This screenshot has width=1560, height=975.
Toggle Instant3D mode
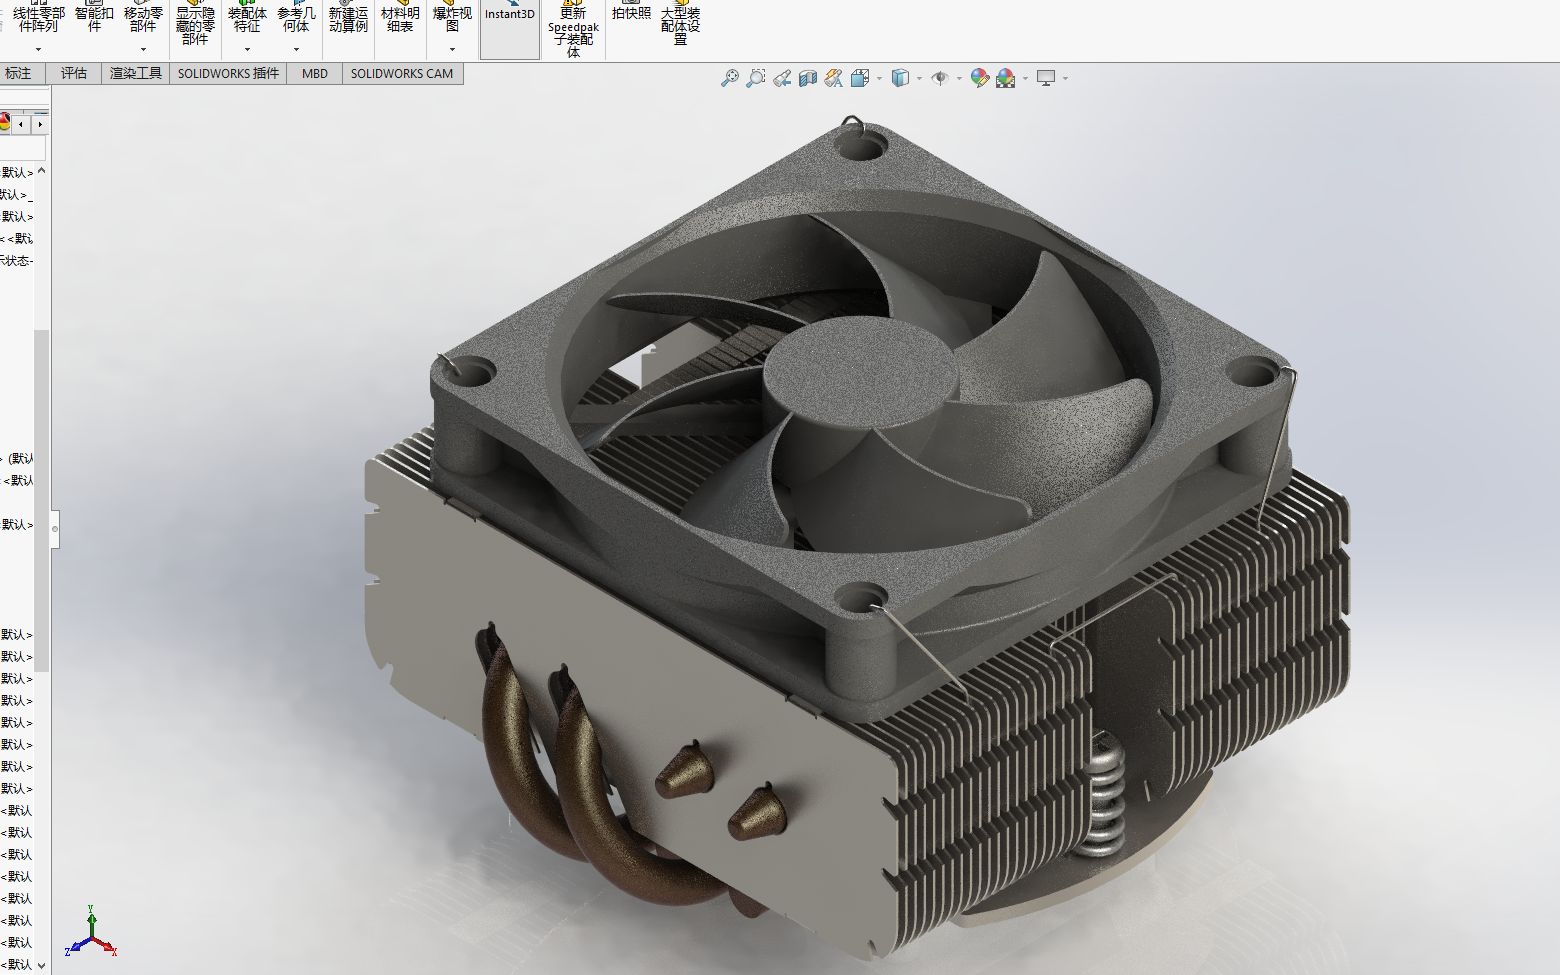coord(509,16)
